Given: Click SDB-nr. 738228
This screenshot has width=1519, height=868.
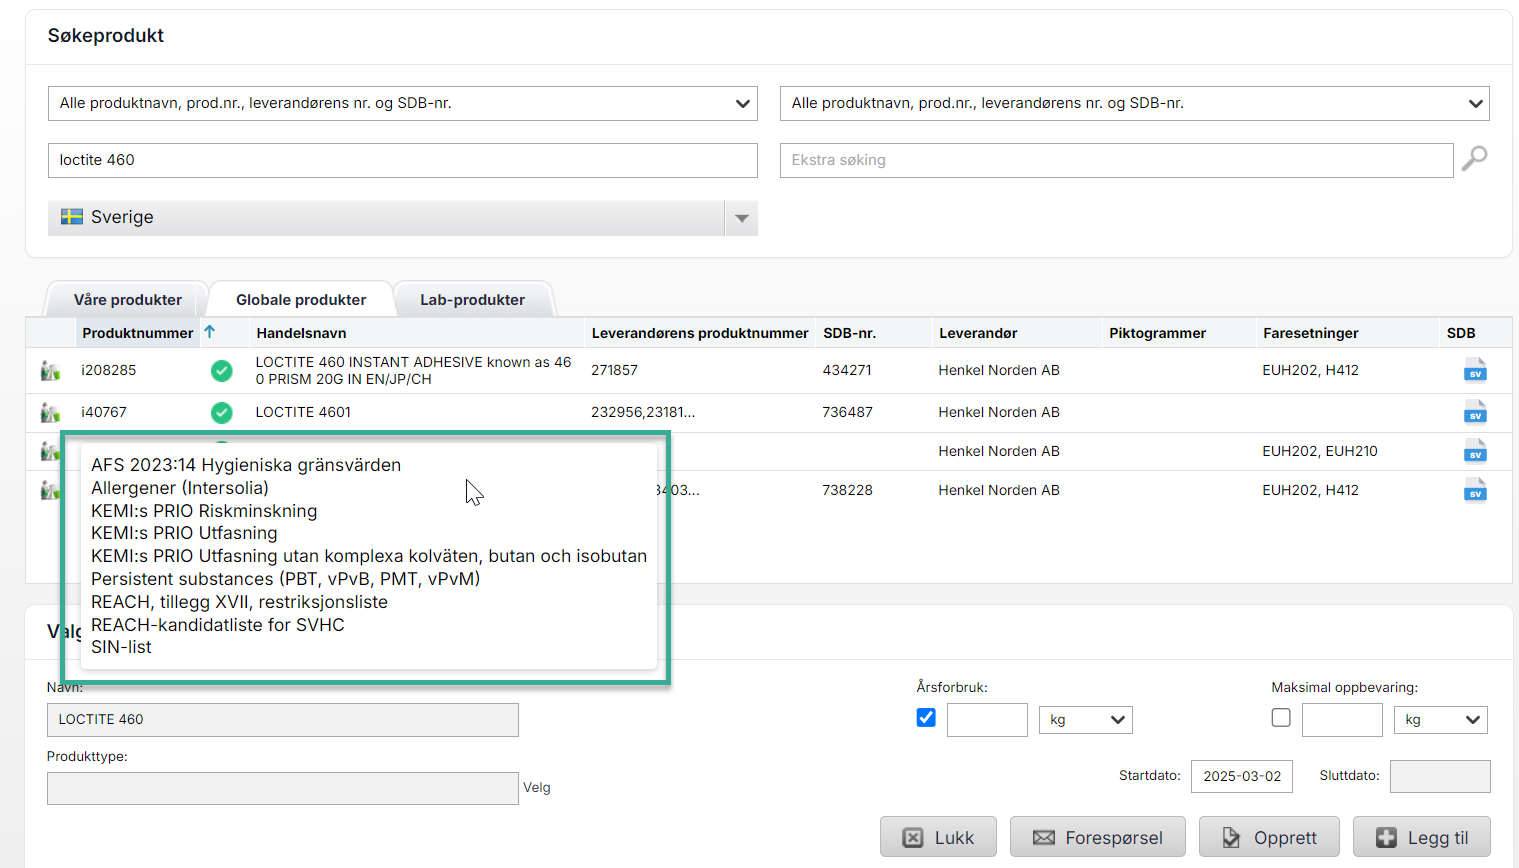Looking at the screenshot, I should [847, 490].
